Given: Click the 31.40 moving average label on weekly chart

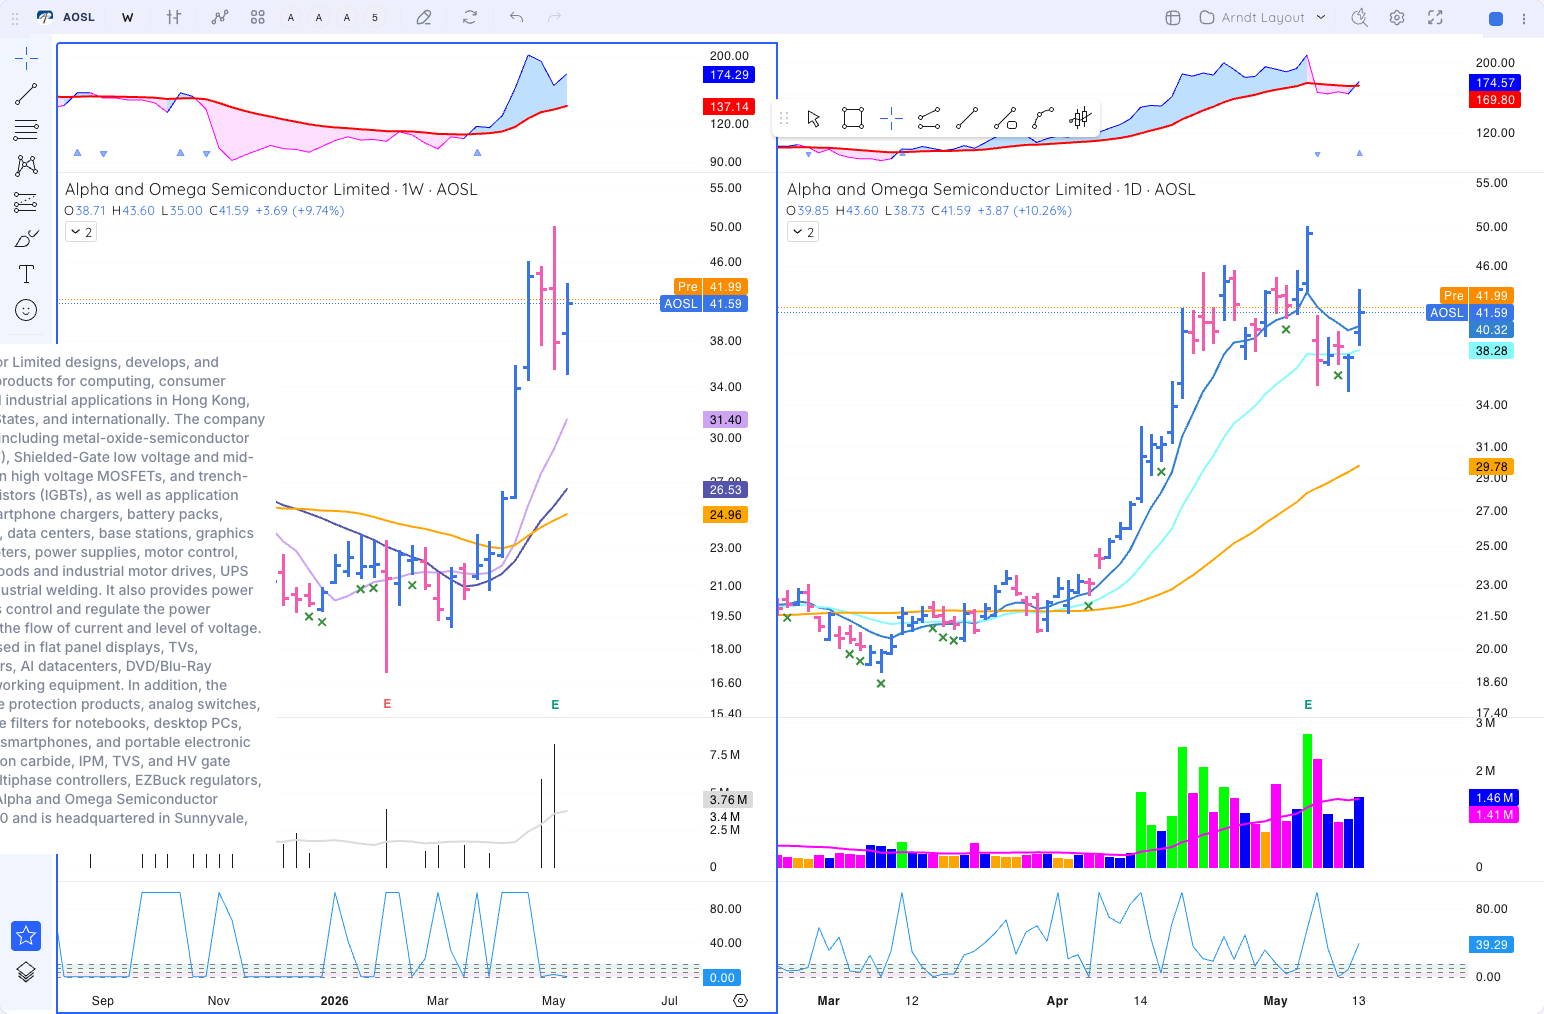Looking at the screenshot, I should click(725, 420).
